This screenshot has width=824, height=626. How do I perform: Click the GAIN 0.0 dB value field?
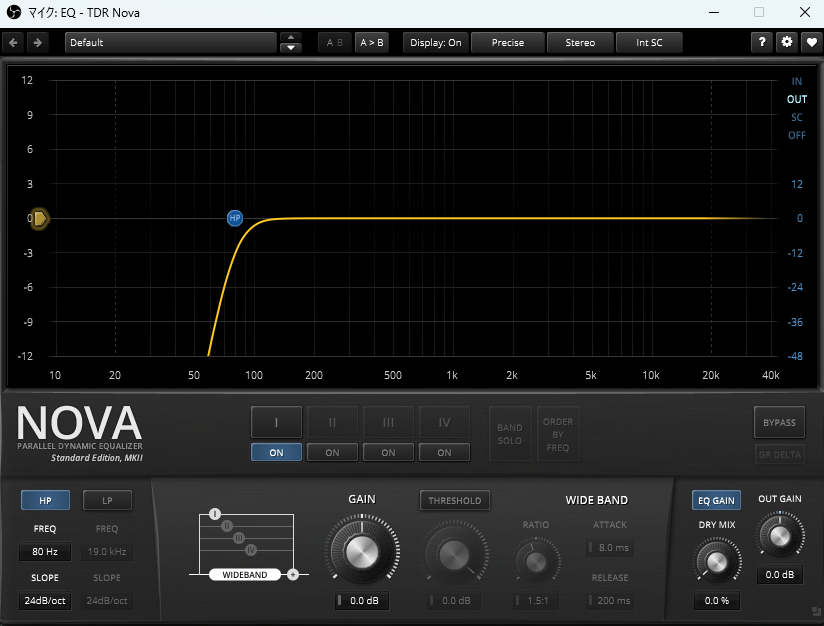pyautogui.click(x=362, y=600)
